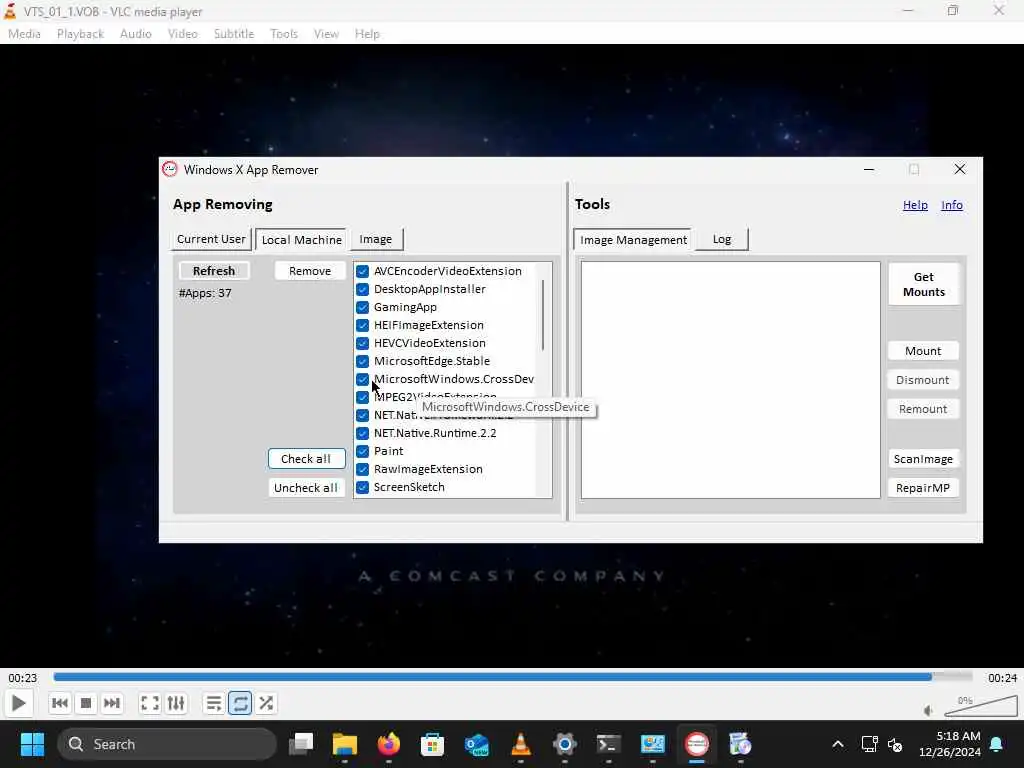Image resolution: width=1024 pixels, height=768 pixels.
Task: Uncheck AVCEncoderVideoExtension checkbox
Action: [362, 271]
